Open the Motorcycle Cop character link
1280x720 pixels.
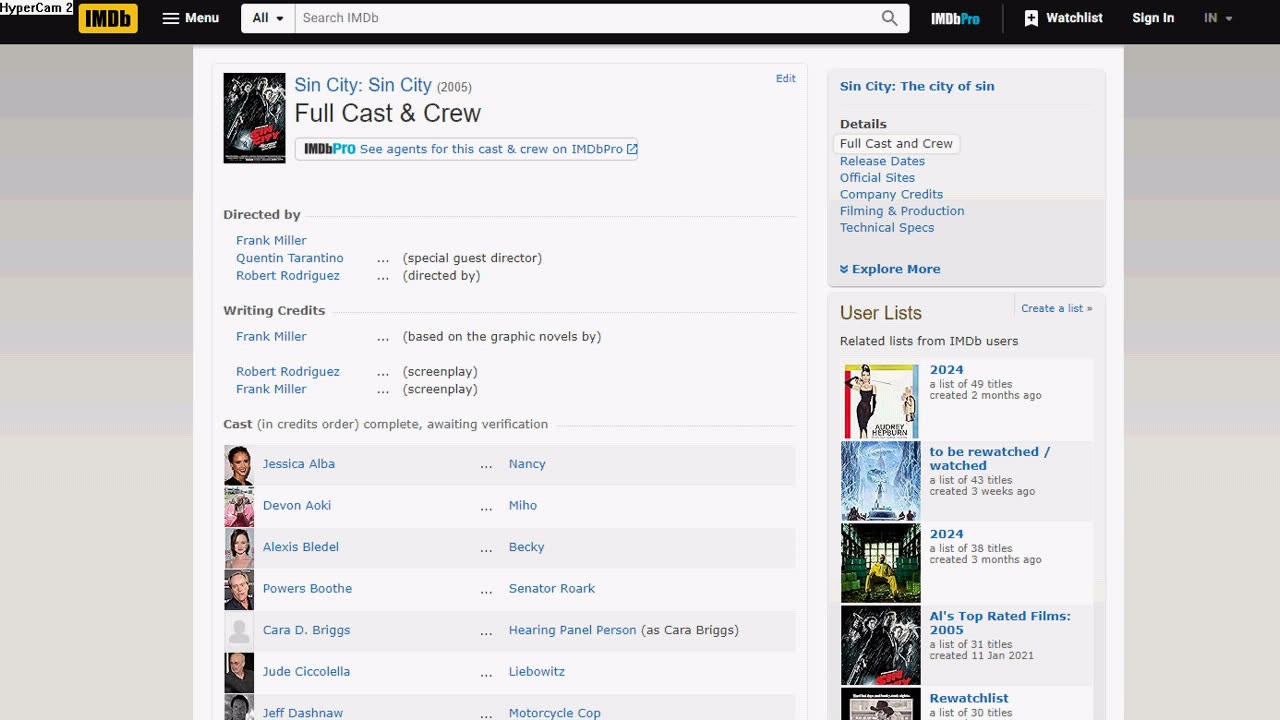point(555,713)
